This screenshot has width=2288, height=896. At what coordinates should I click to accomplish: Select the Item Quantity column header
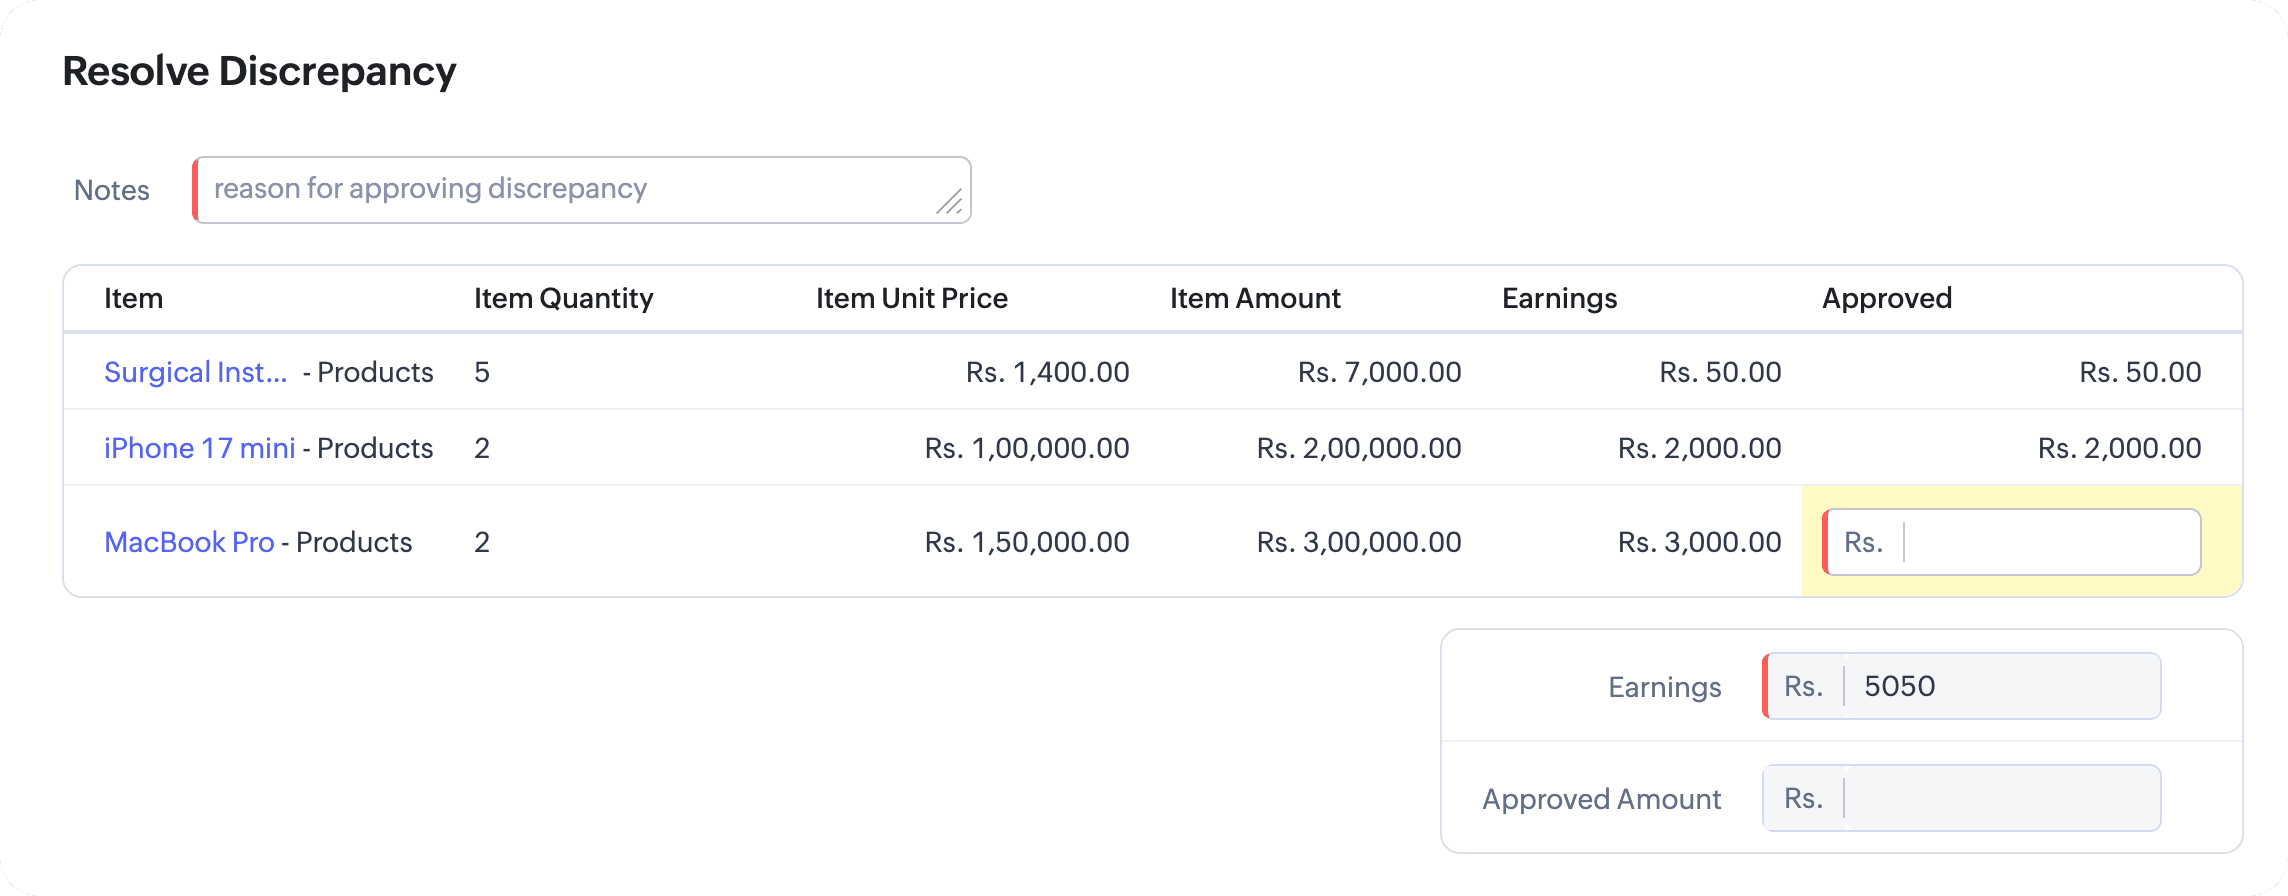(x=564, y=298)
